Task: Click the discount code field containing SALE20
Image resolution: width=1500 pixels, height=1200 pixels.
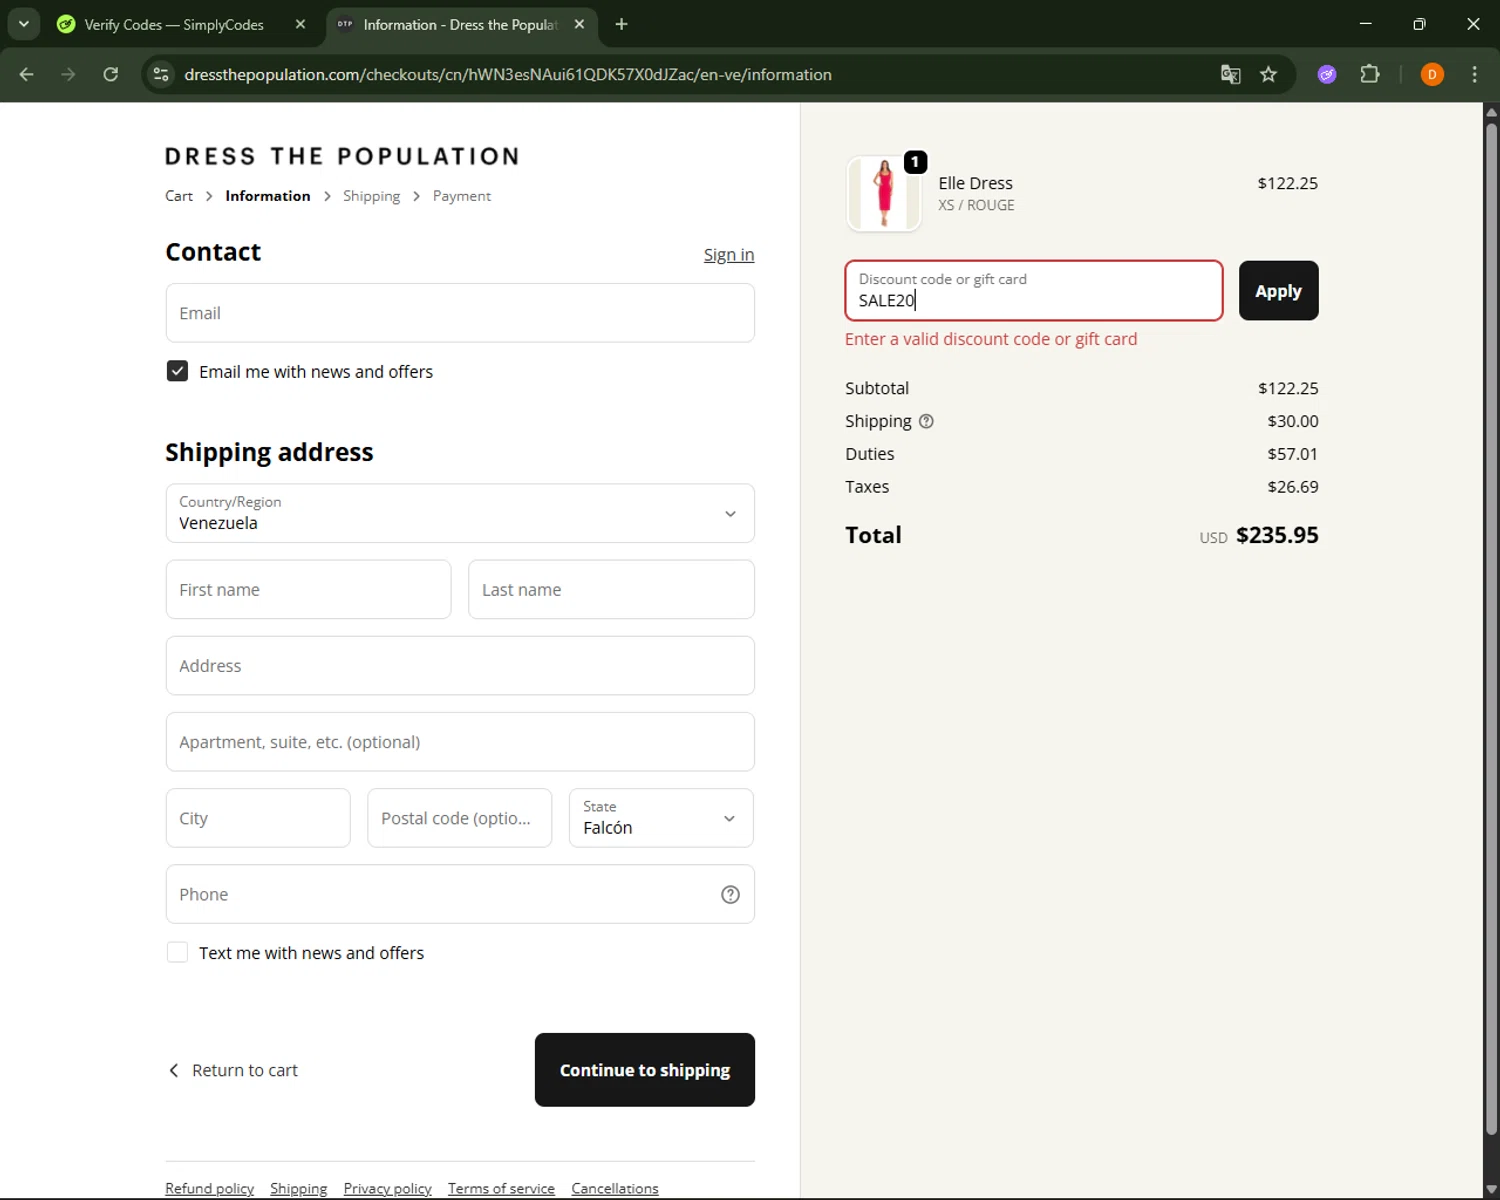Action: (x=1034, y=291)
